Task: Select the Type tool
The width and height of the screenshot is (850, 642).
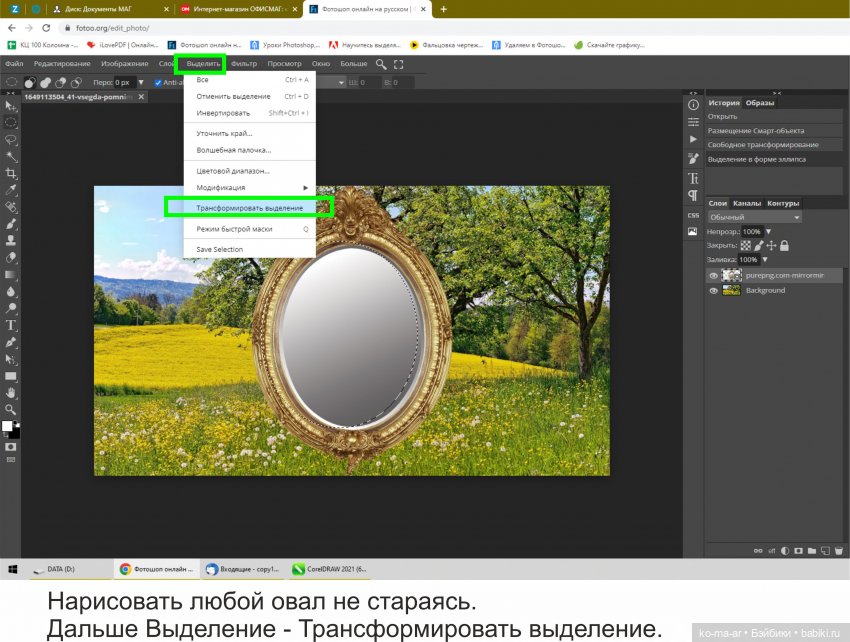Action: [11, 325]
